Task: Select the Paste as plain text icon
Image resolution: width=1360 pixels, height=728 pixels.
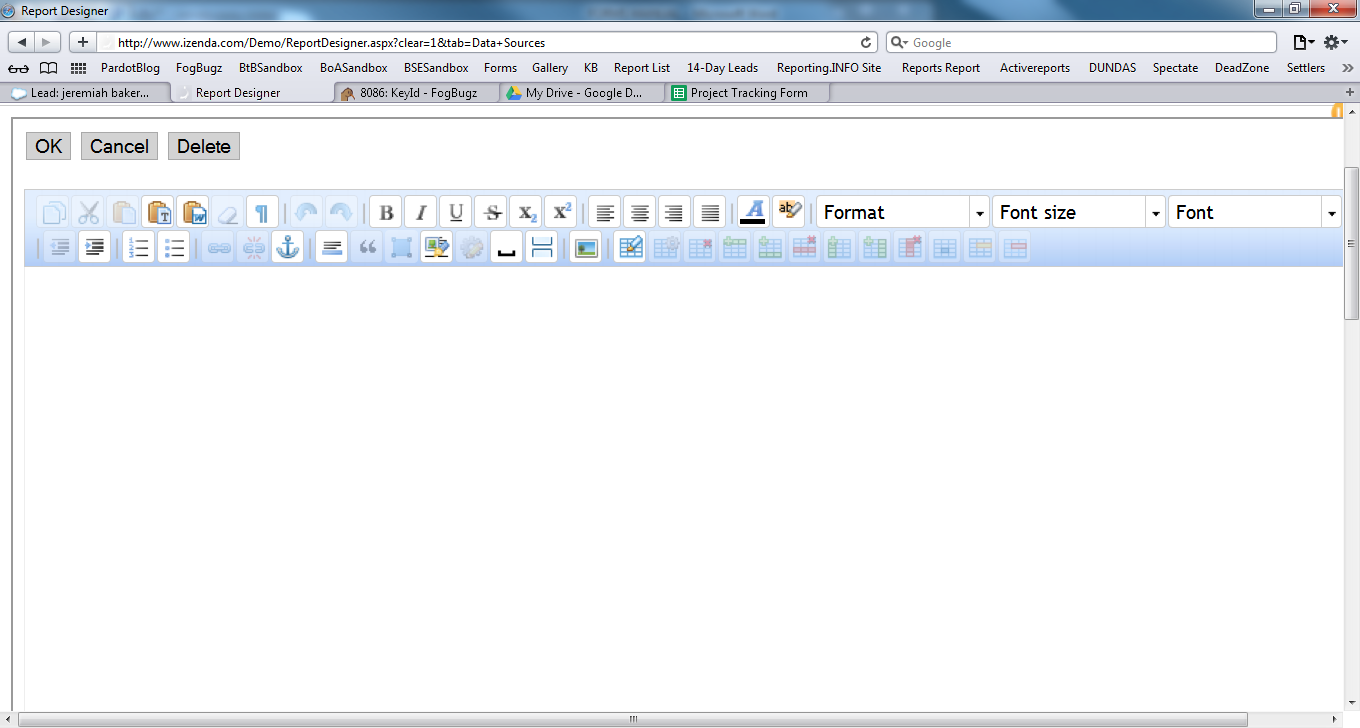Action: pos(158,212)
